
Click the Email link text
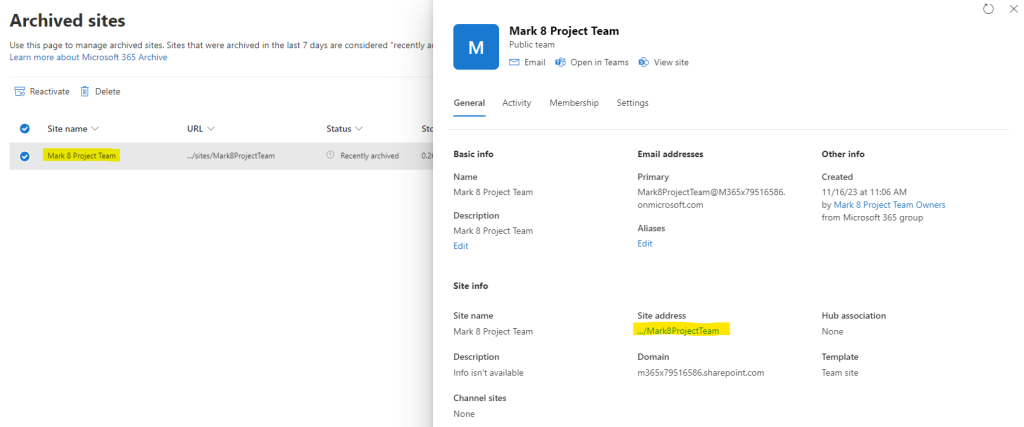point(535,62)
